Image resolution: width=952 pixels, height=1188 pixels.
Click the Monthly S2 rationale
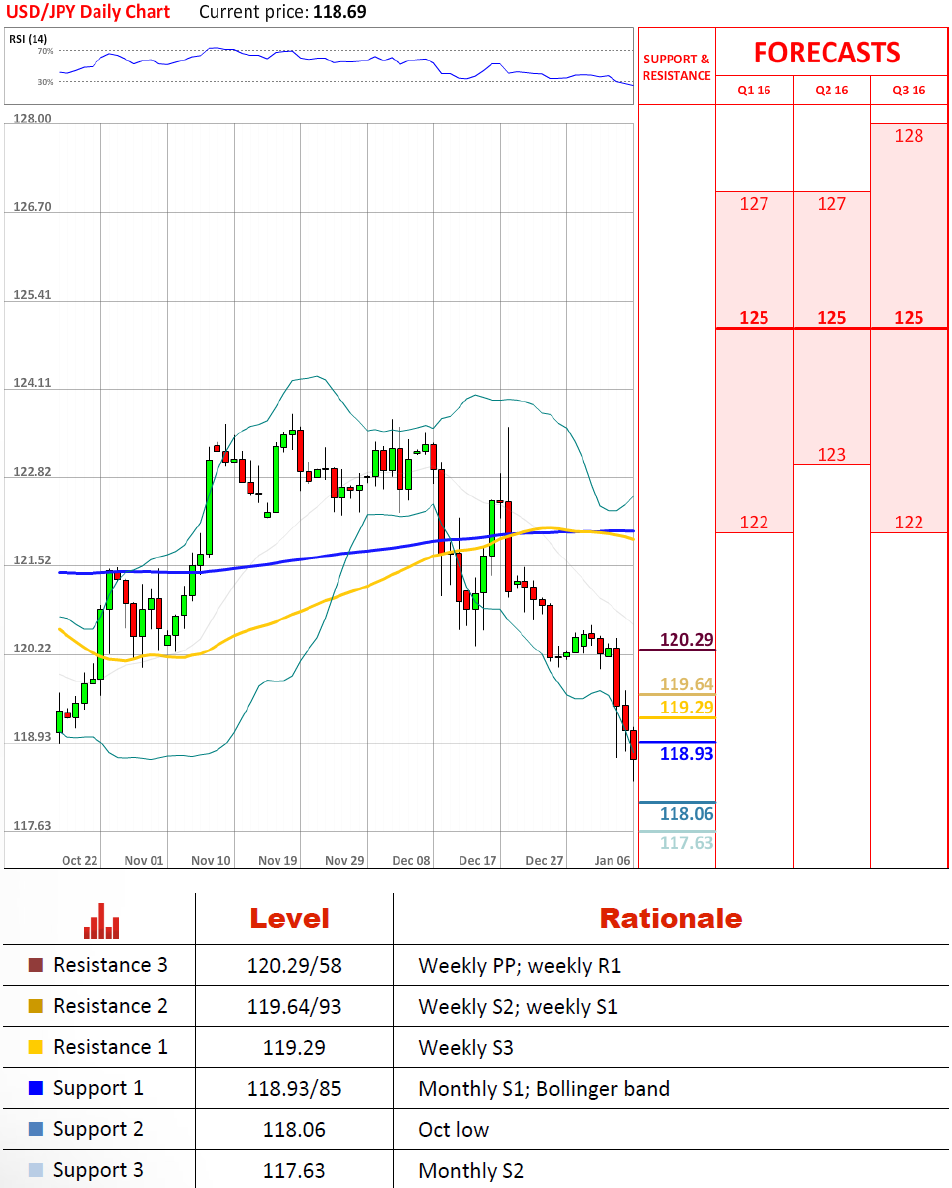pyautogui.click(x=471, y=1171)
